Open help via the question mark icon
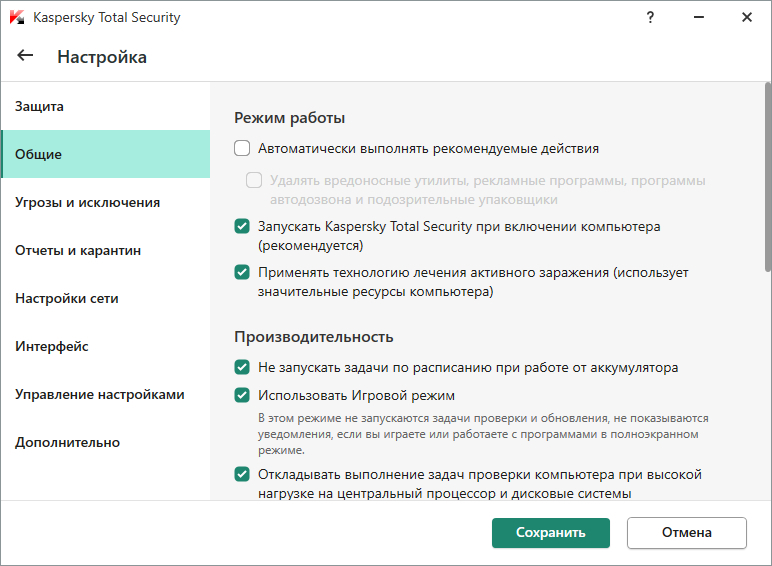 click(651, 18)
